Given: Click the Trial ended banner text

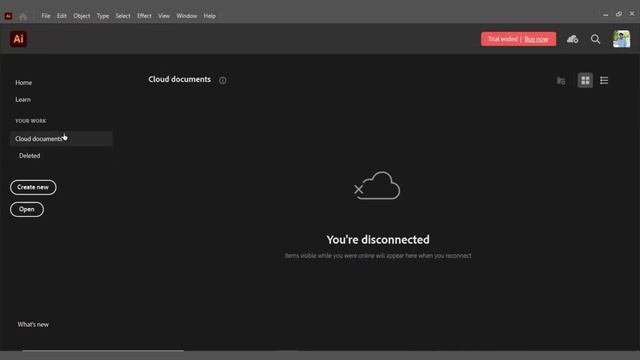Looking at the screenshot, I should tap(502, 39).
